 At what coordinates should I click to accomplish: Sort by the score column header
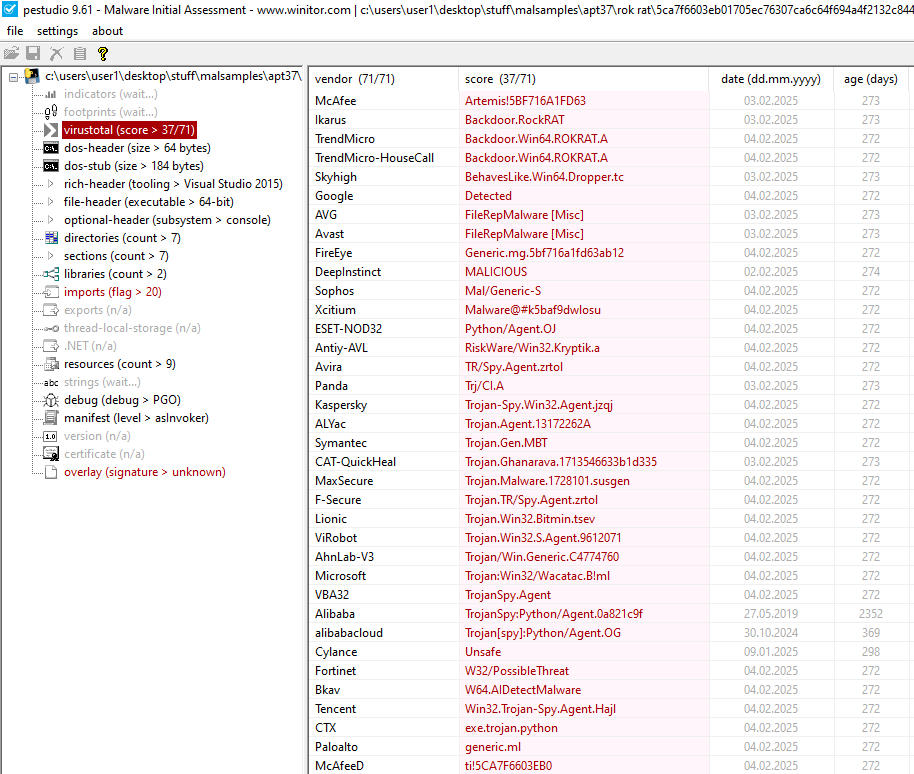coord(583,79)
